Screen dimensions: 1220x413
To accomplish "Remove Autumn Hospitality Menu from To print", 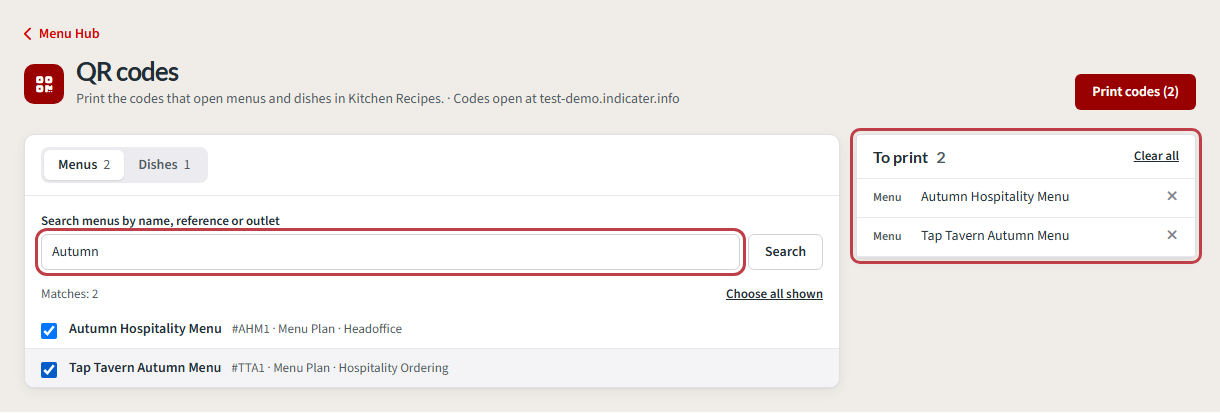I will pyautogui.click(x=1172, y=196).
